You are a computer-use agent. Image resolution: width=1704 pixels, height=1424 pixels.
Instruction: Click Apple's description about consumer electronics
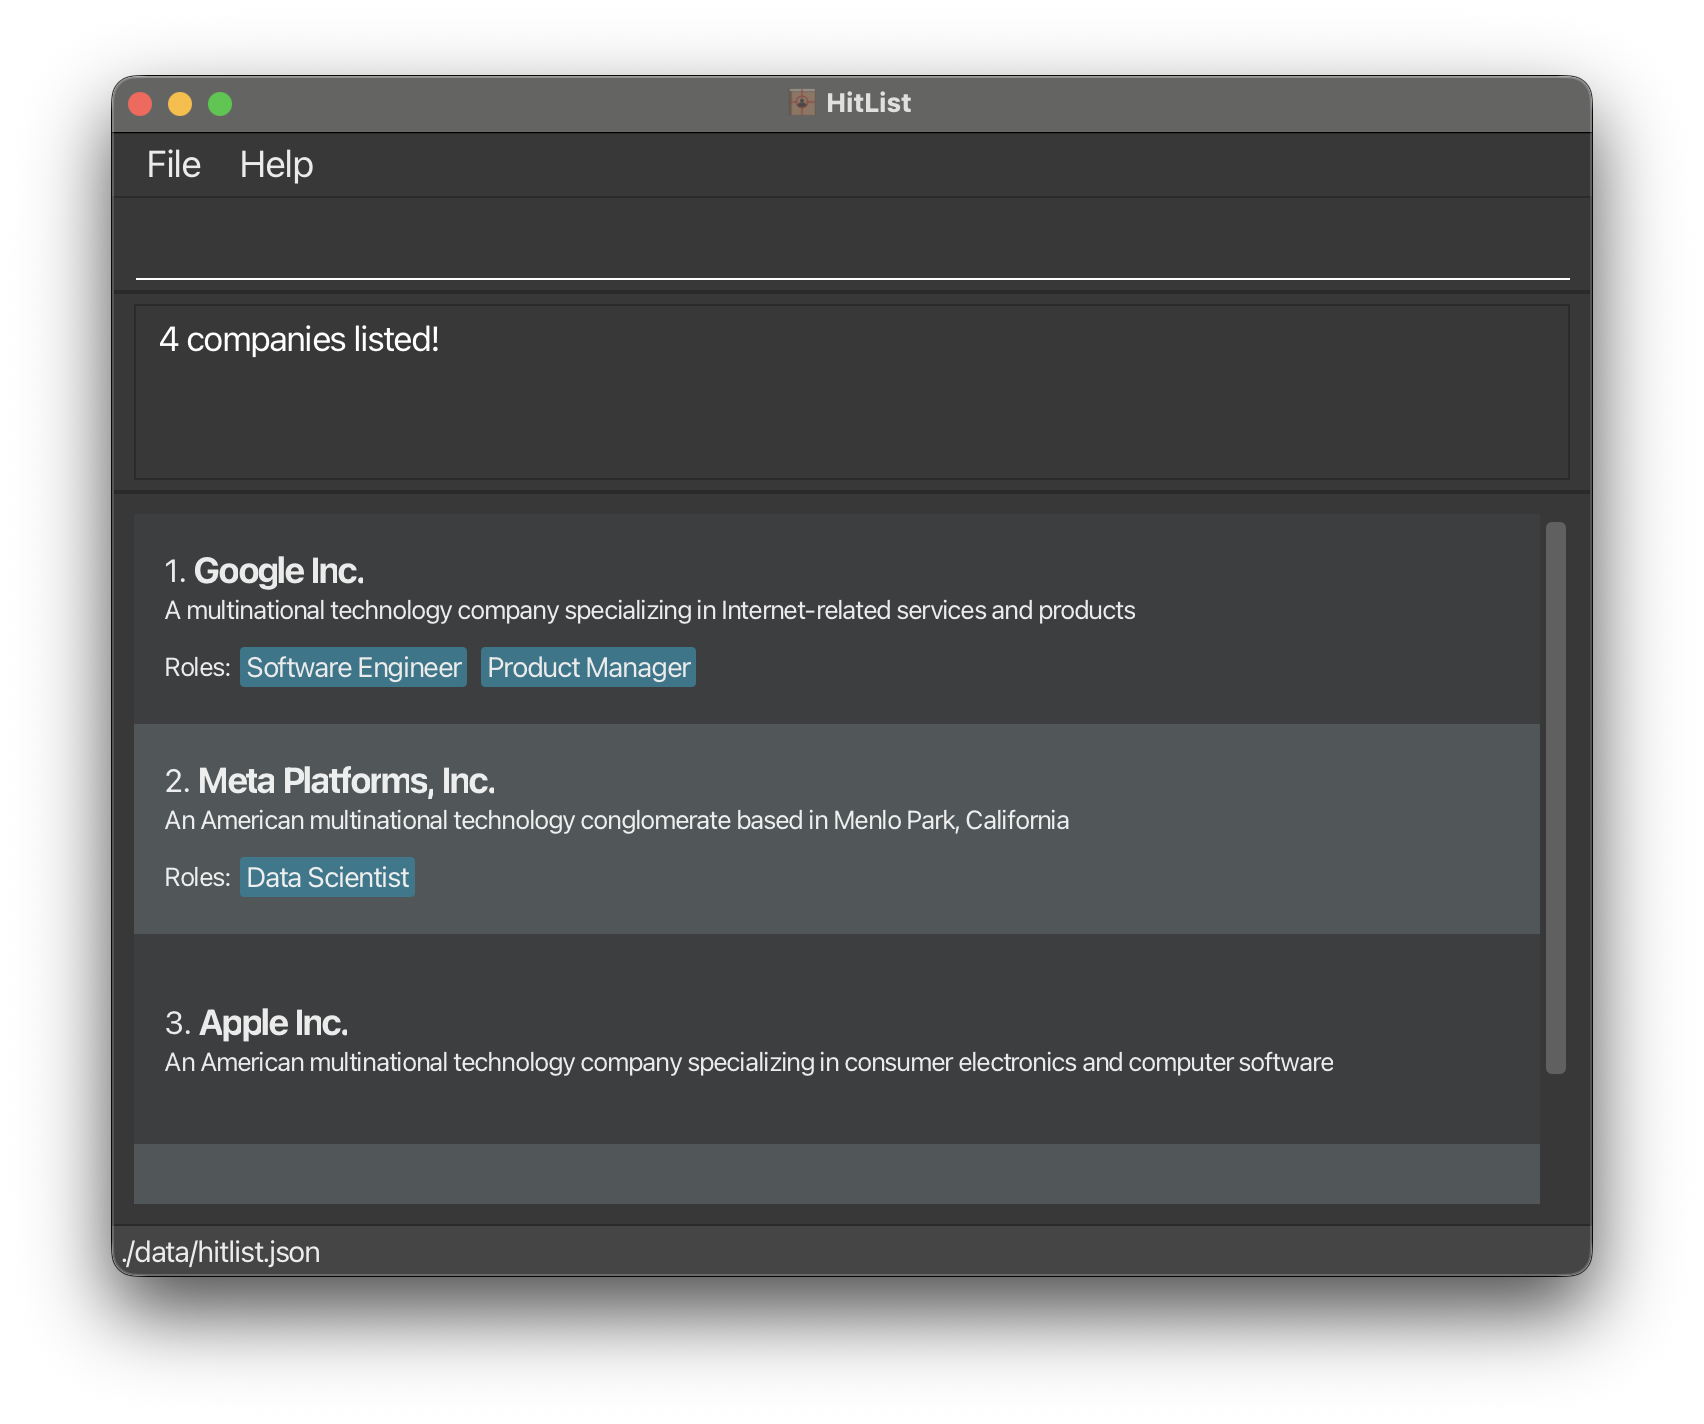pos(749,1063)
